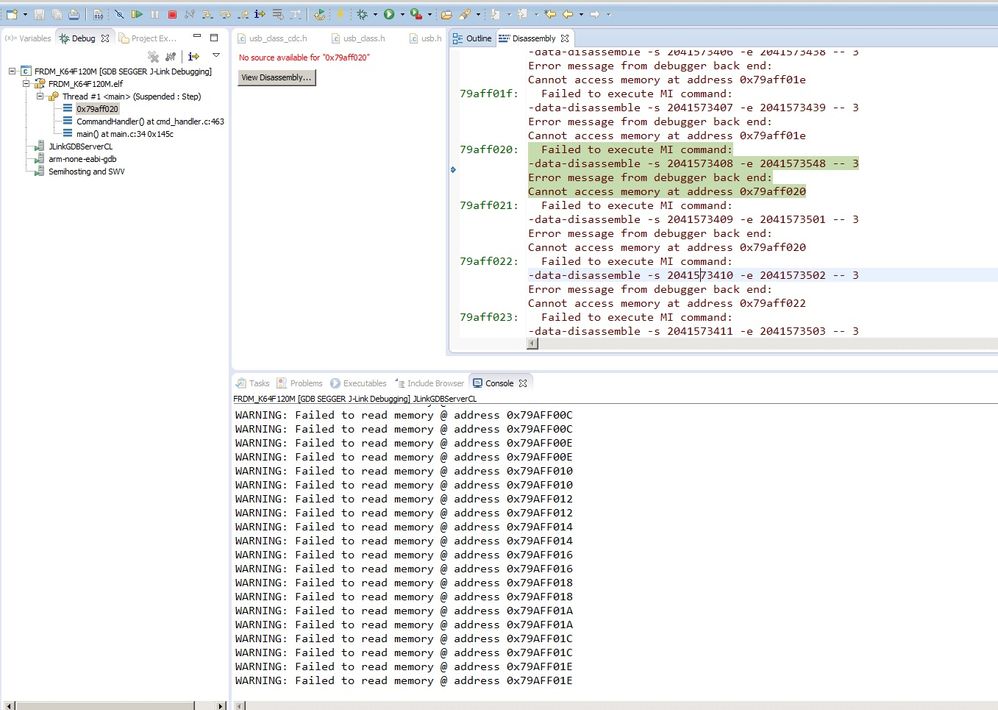Select the main() at main.c:34 frame
This screenshot has height=710, width=998.
point(125,134)
